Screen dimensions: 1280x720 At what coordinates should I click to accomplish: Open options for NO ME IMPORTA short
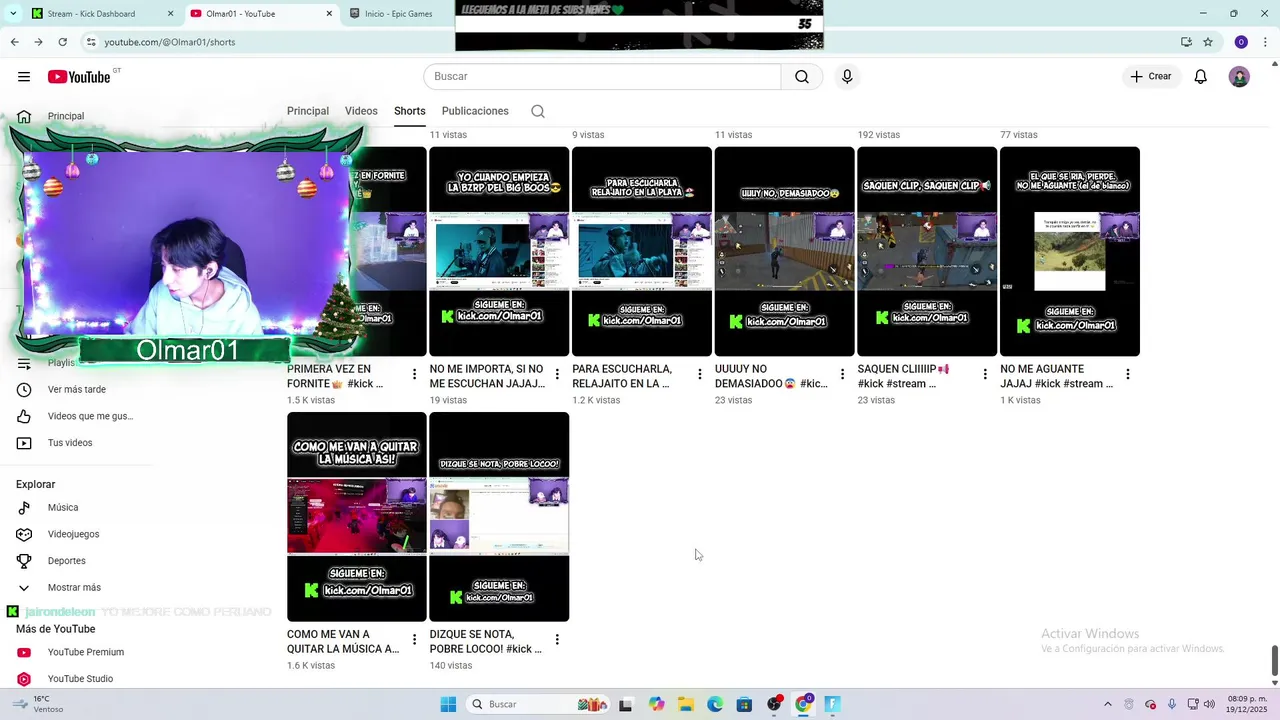tap(557, 375)
